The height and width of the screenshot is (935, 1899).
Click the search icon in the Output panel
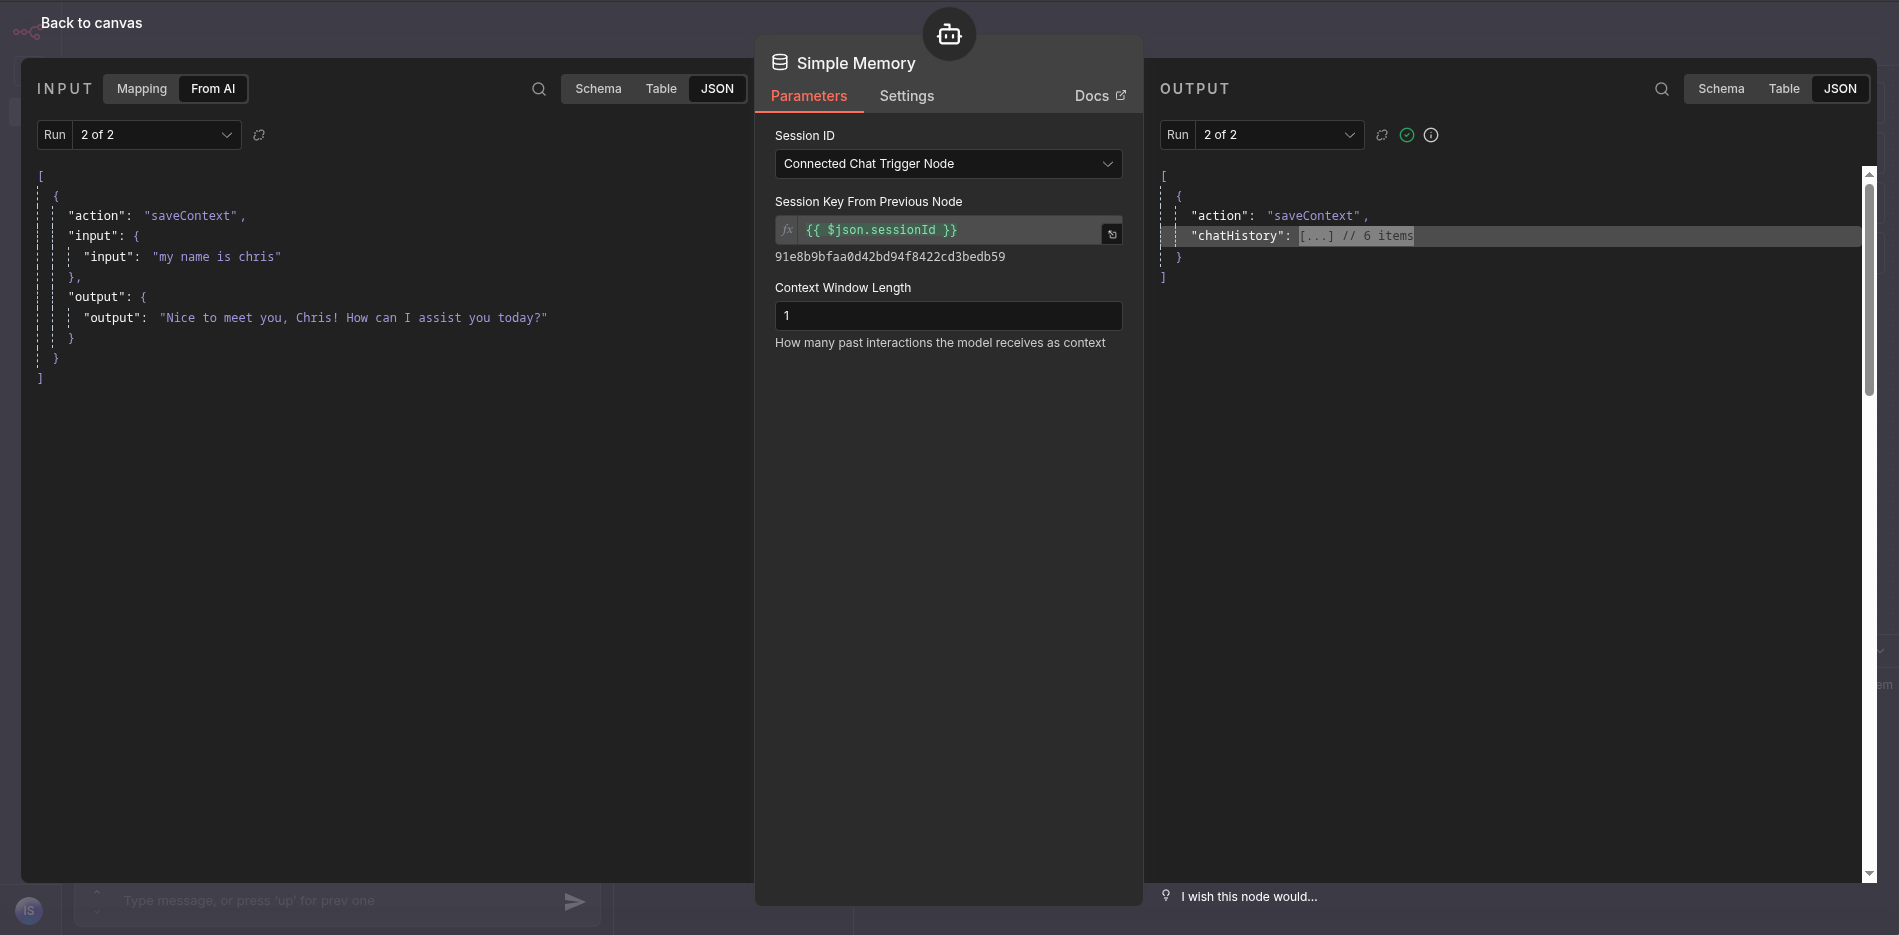[1662, 89]
